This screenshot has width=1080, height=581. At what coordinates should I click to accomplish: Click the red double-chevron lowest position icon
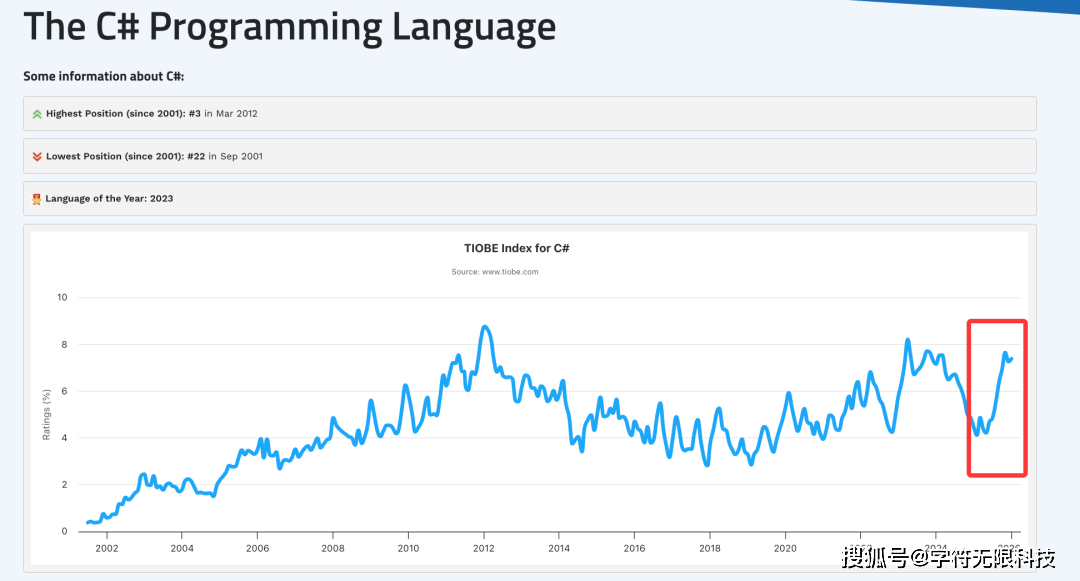point(37,156)
